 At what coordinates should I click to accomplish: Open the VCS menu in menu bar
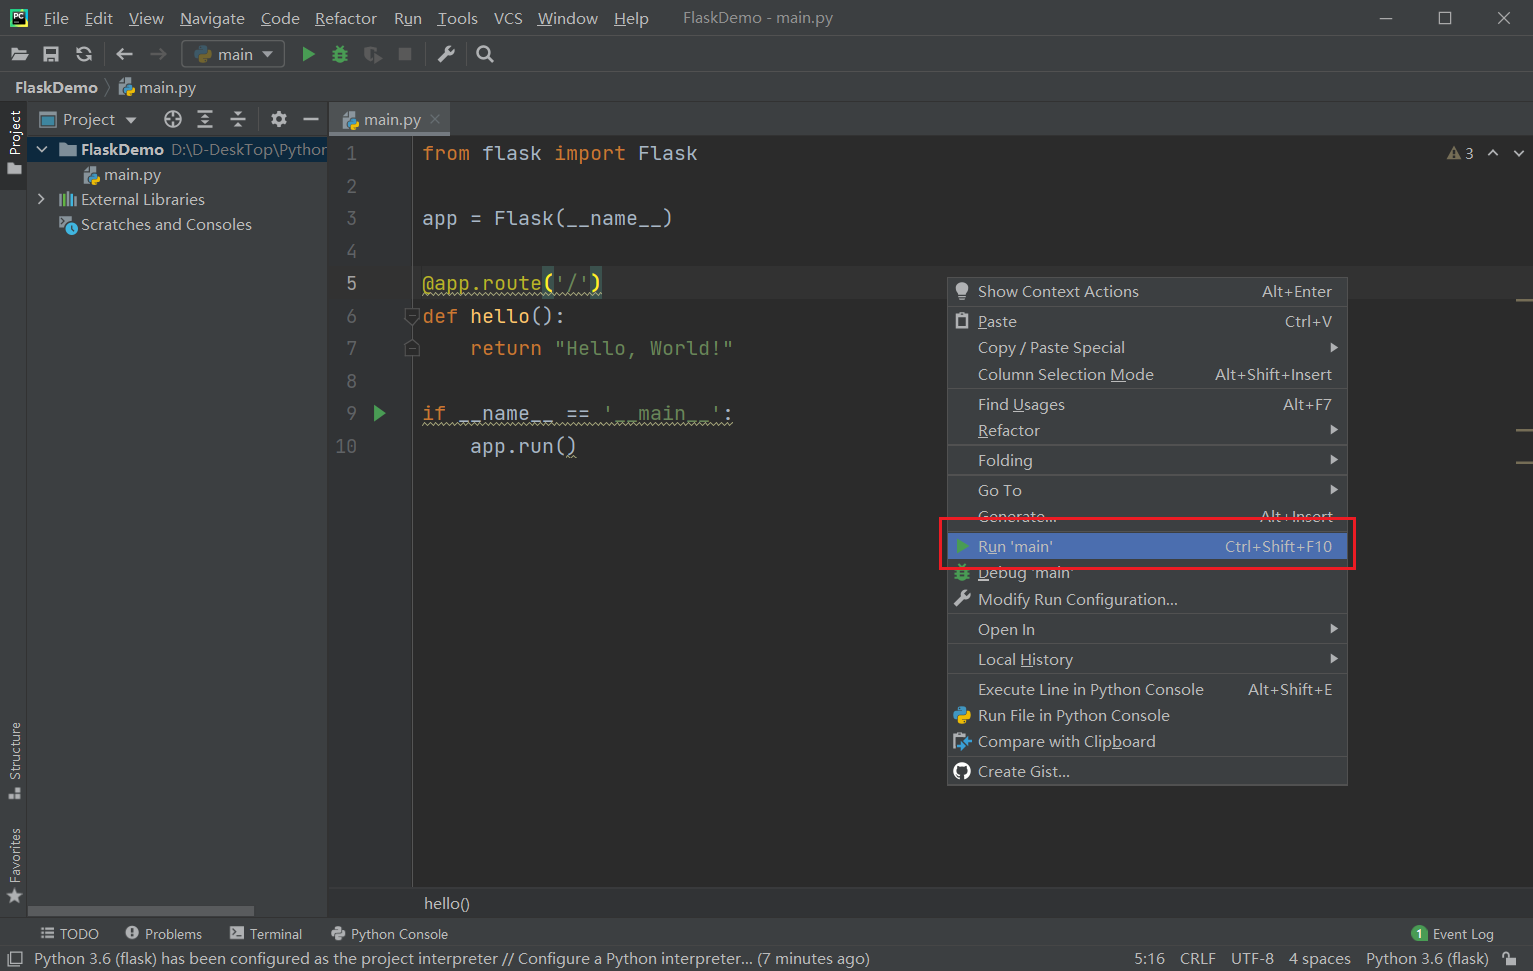tap(508, 18)
